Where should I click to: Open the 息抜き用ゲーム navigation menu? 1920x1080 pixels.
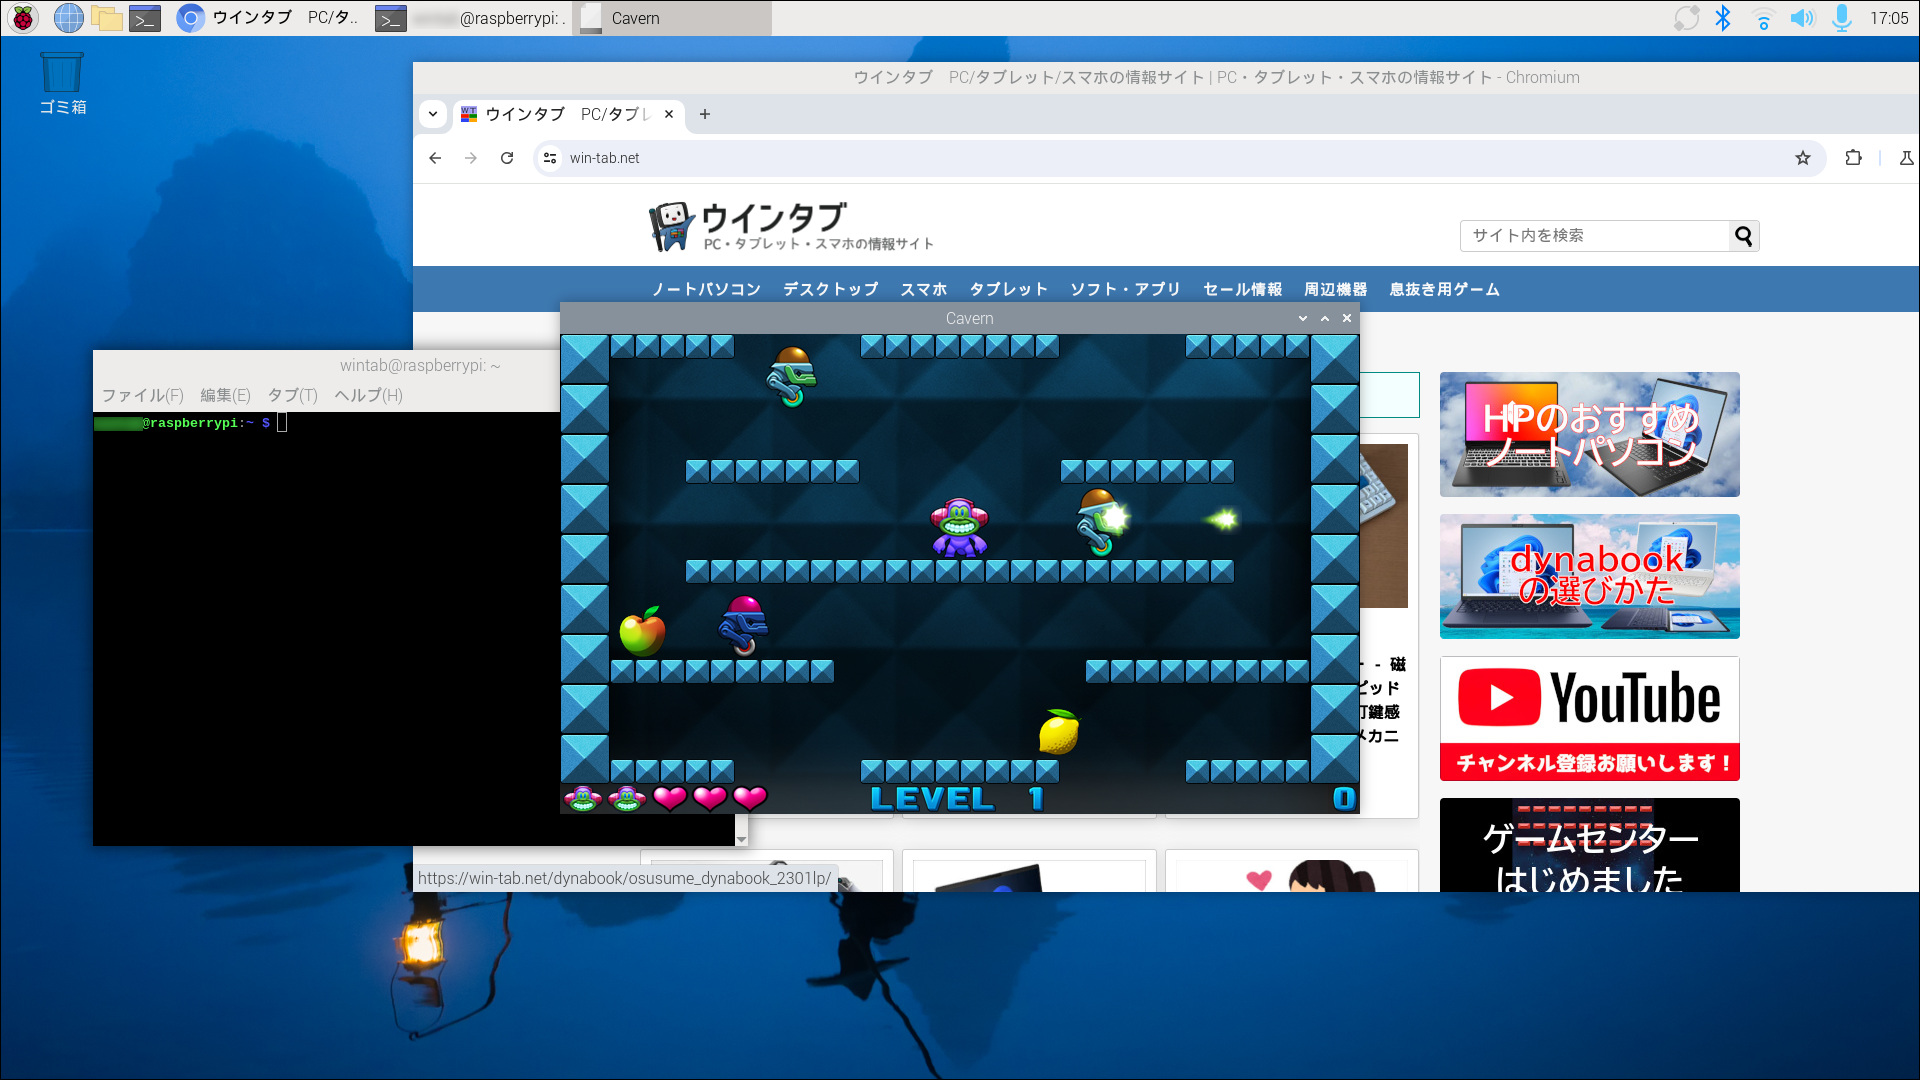click(1444, 289)
